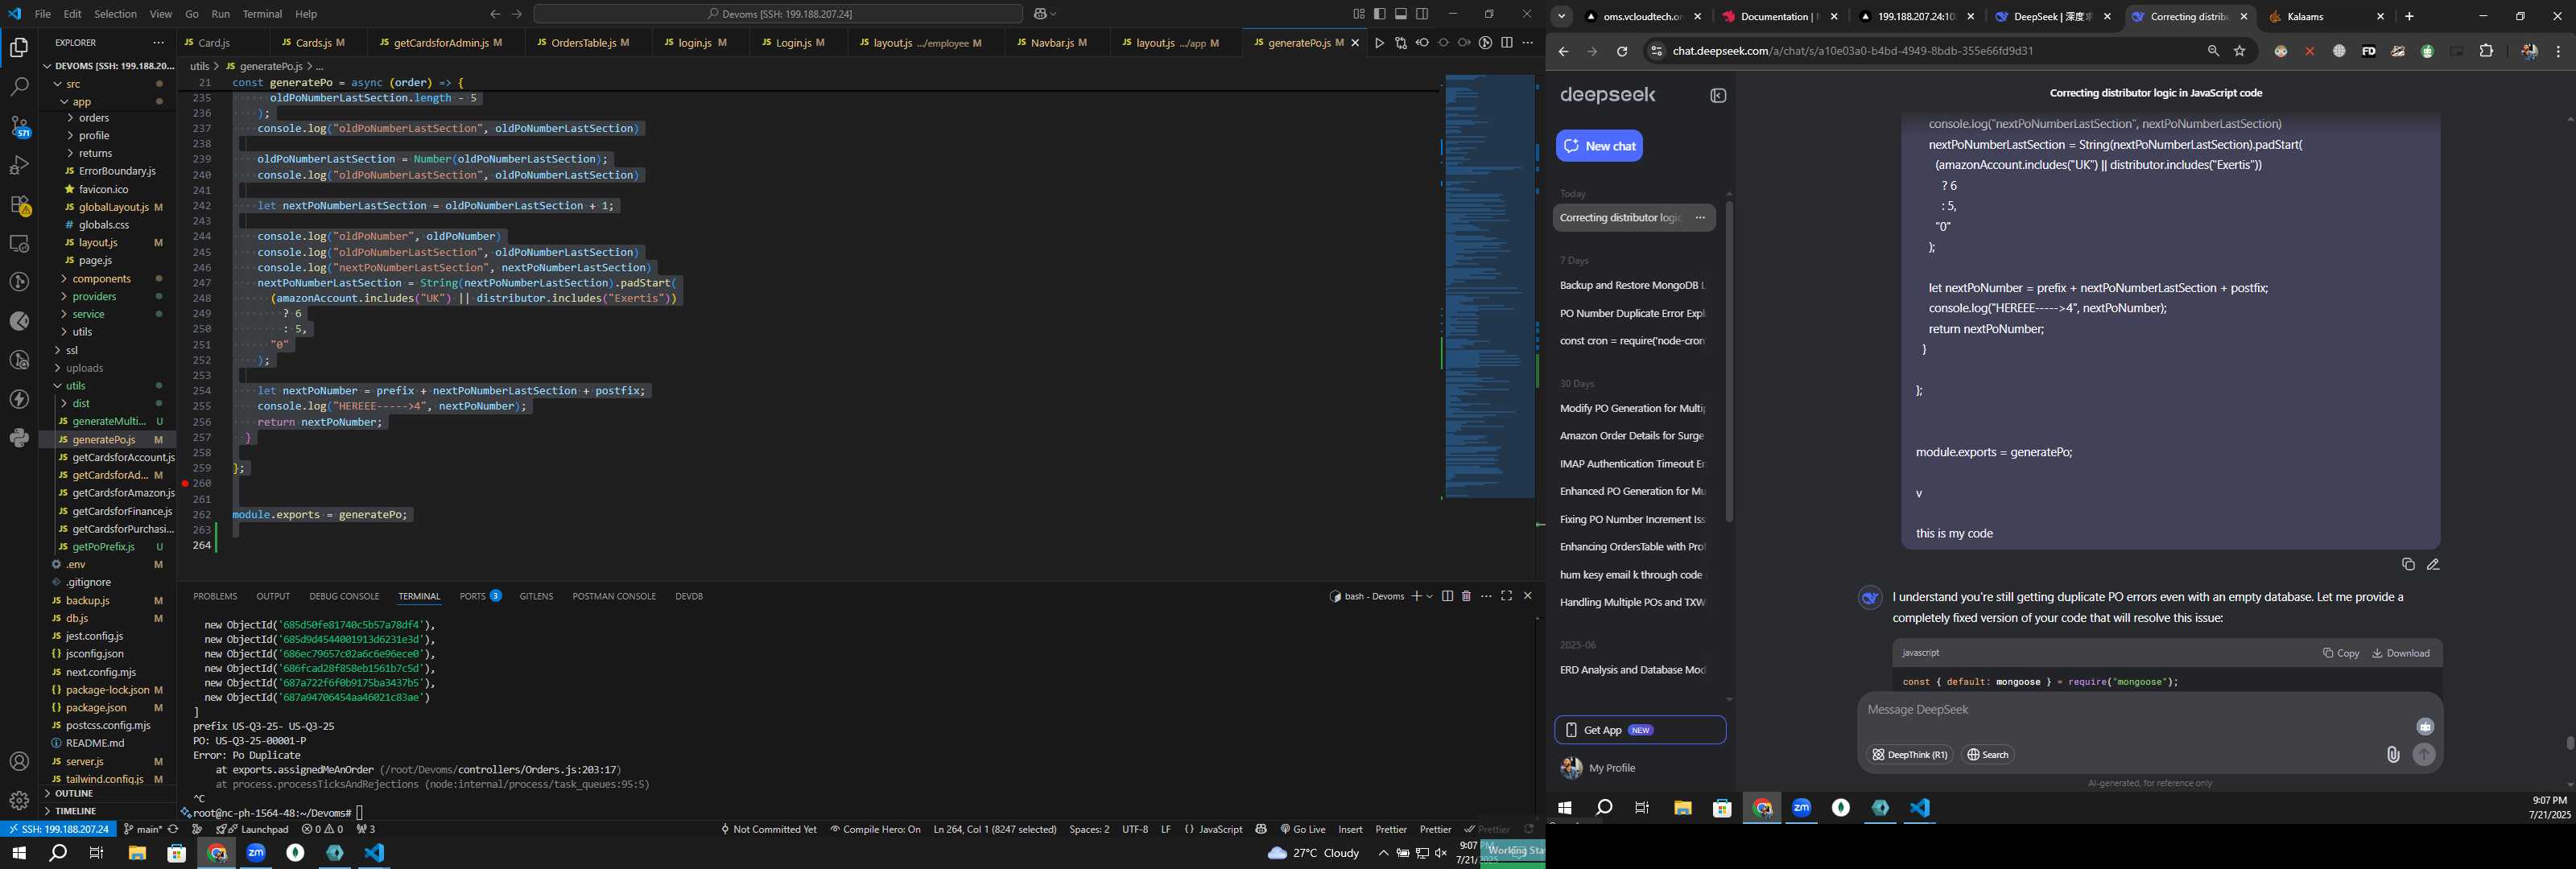Screen dimensions: 2576x869
Task: Copy the javascript code block
Action: tap(2340, 653)
